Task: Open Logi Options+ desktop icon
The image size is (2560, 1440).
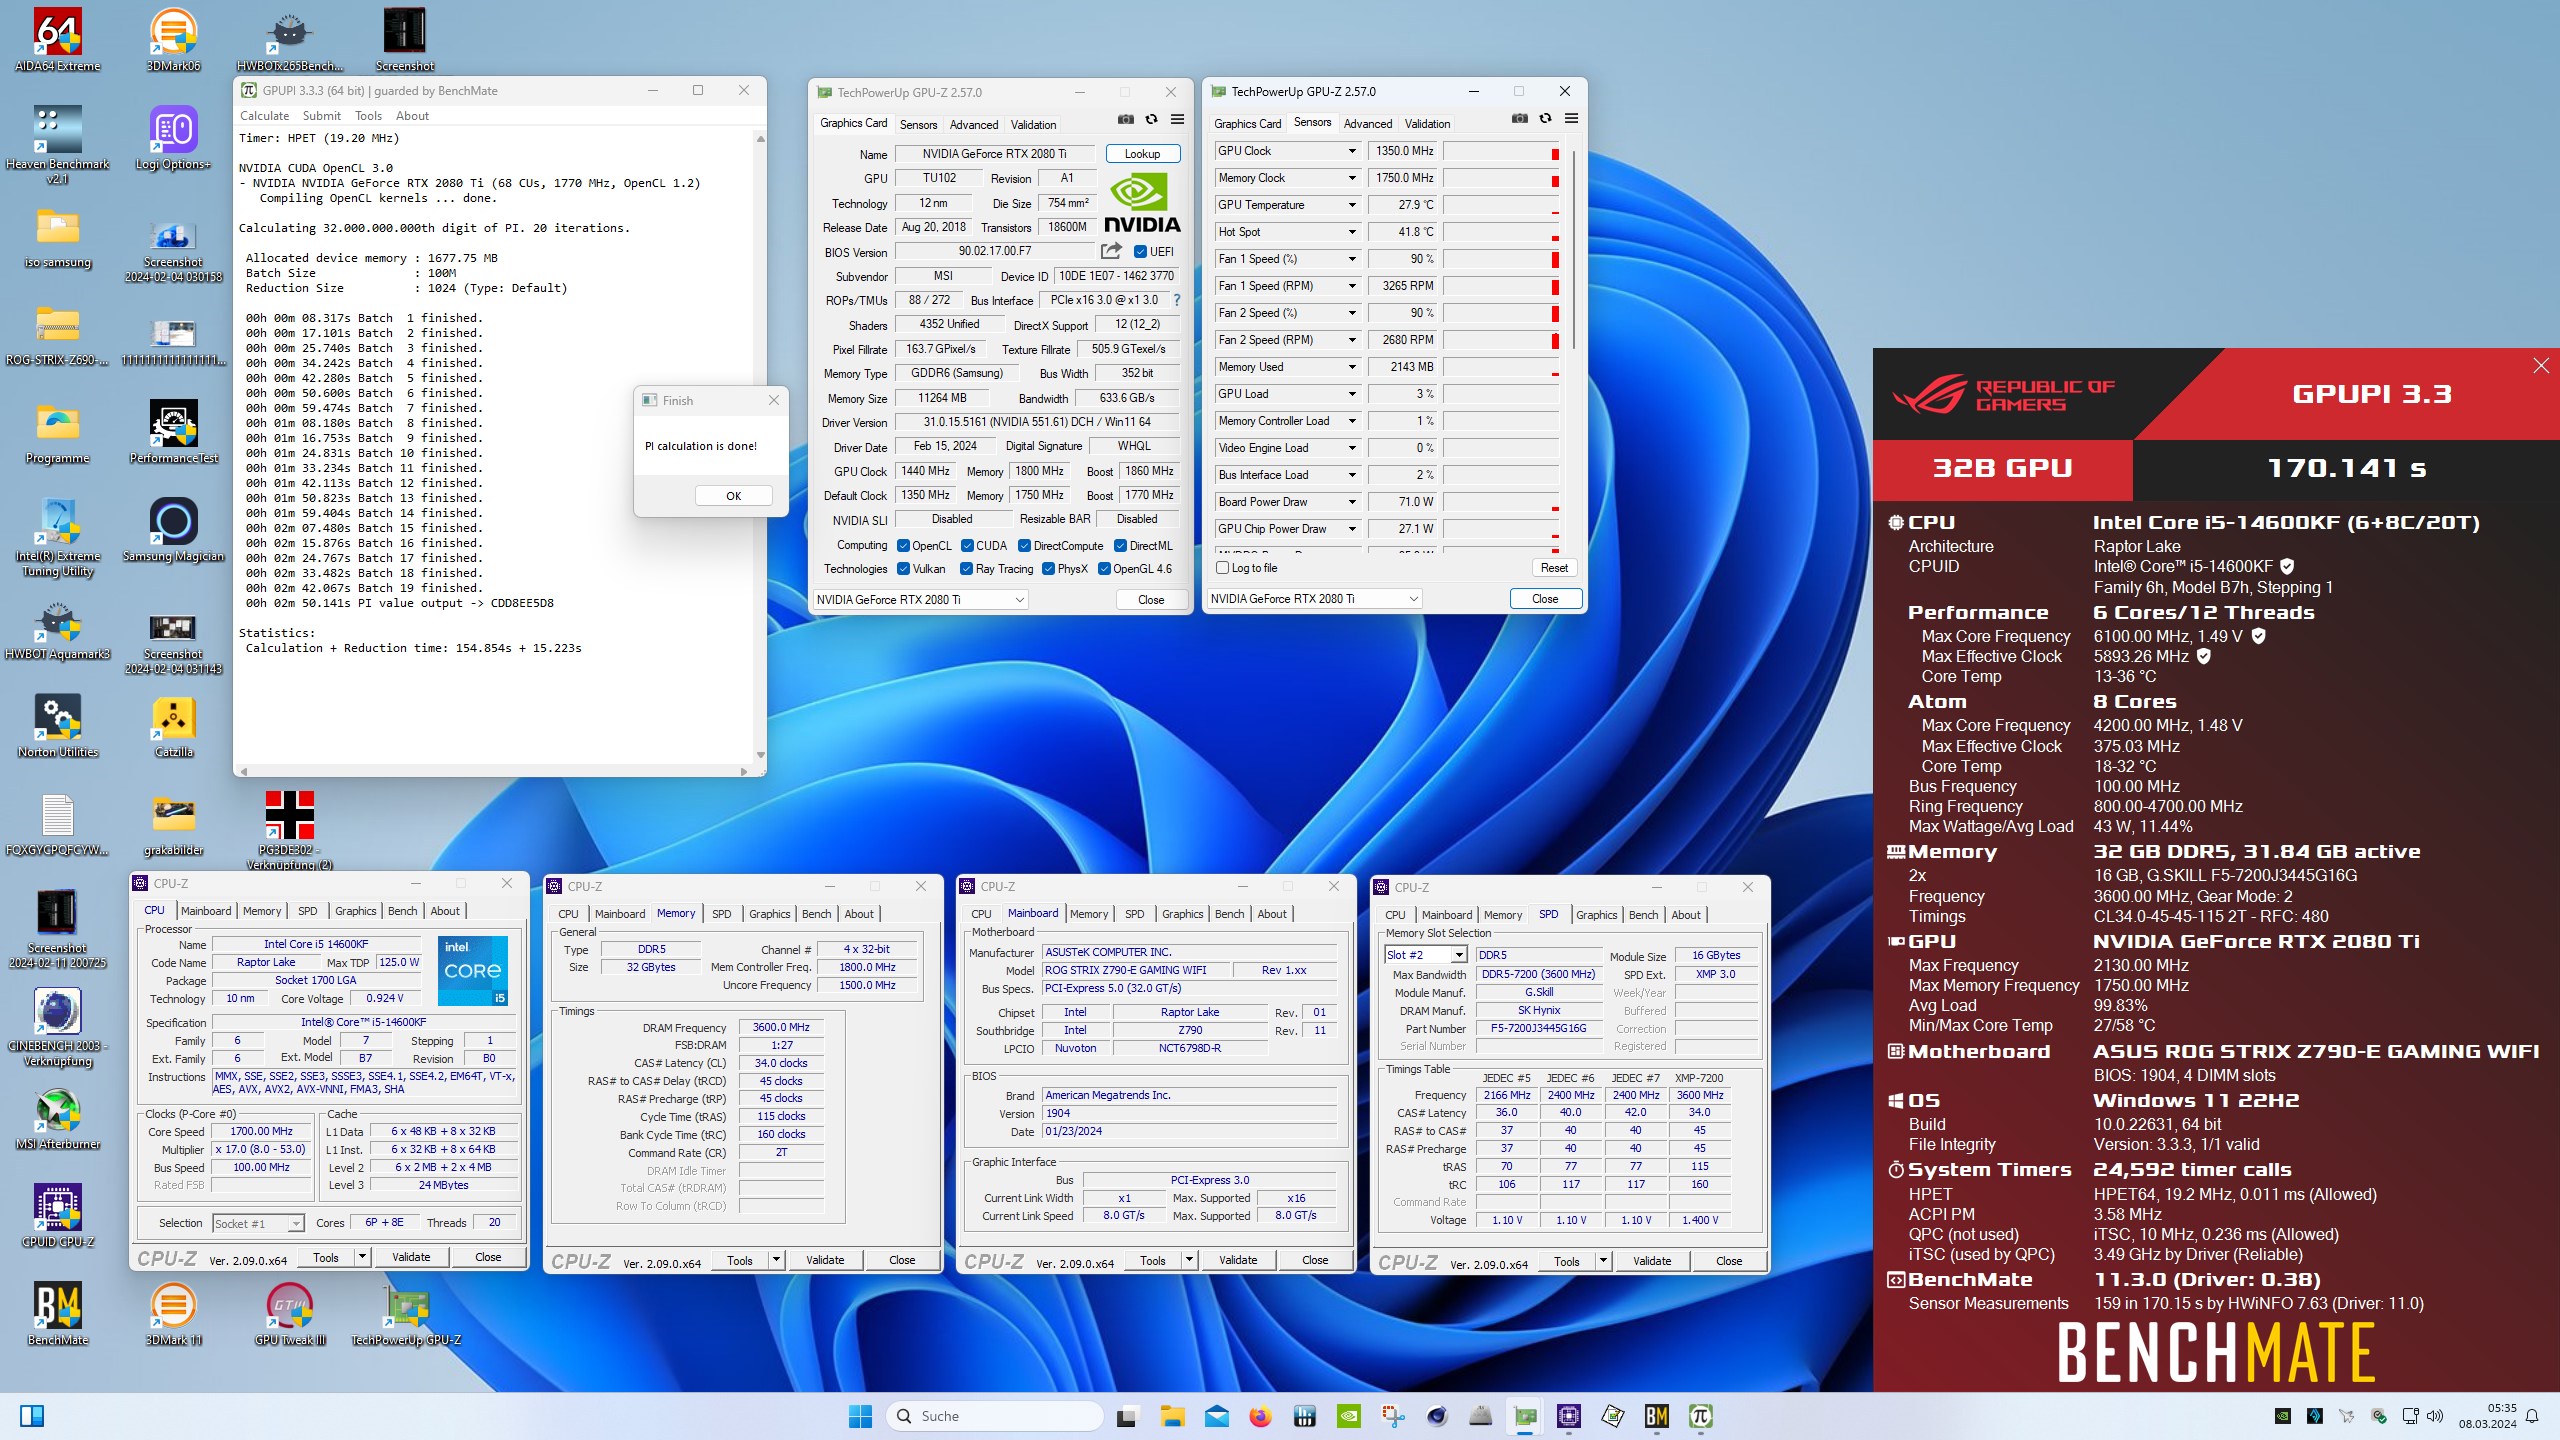Action: coord(173,138)
